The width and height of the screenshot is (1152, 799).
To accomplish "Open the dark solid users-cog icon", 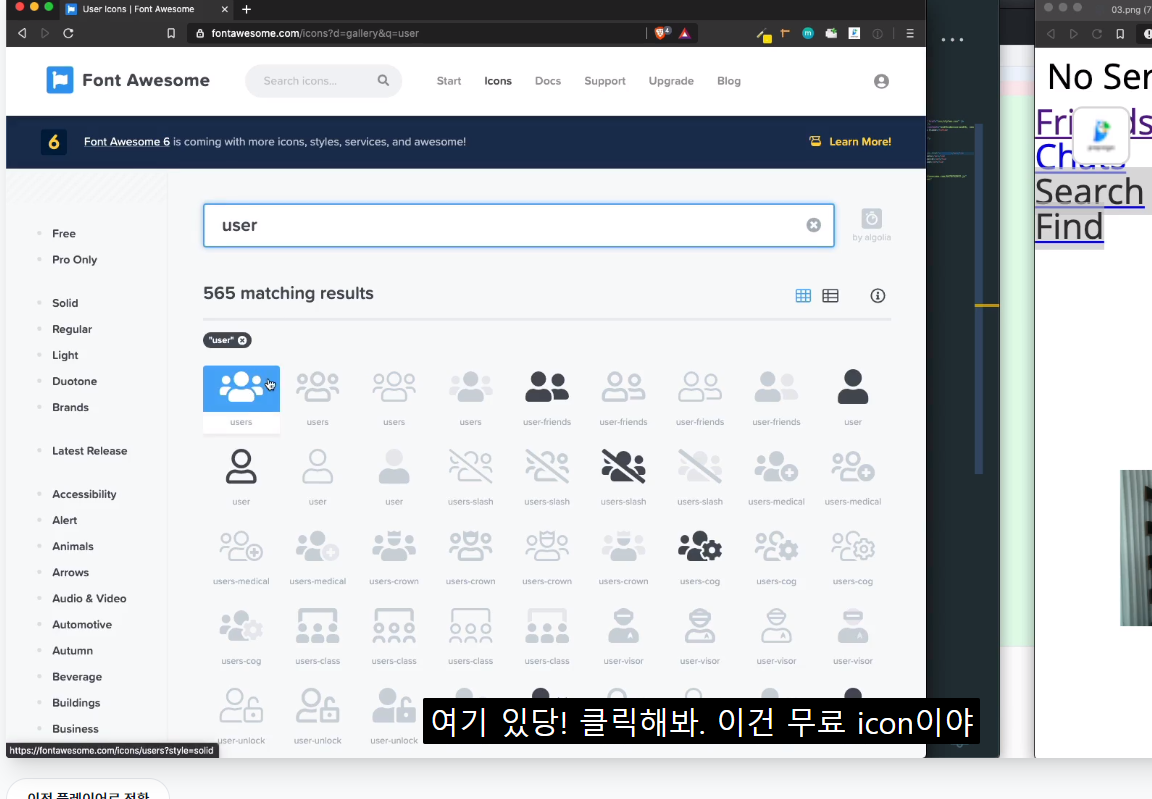I will point(699,546).
